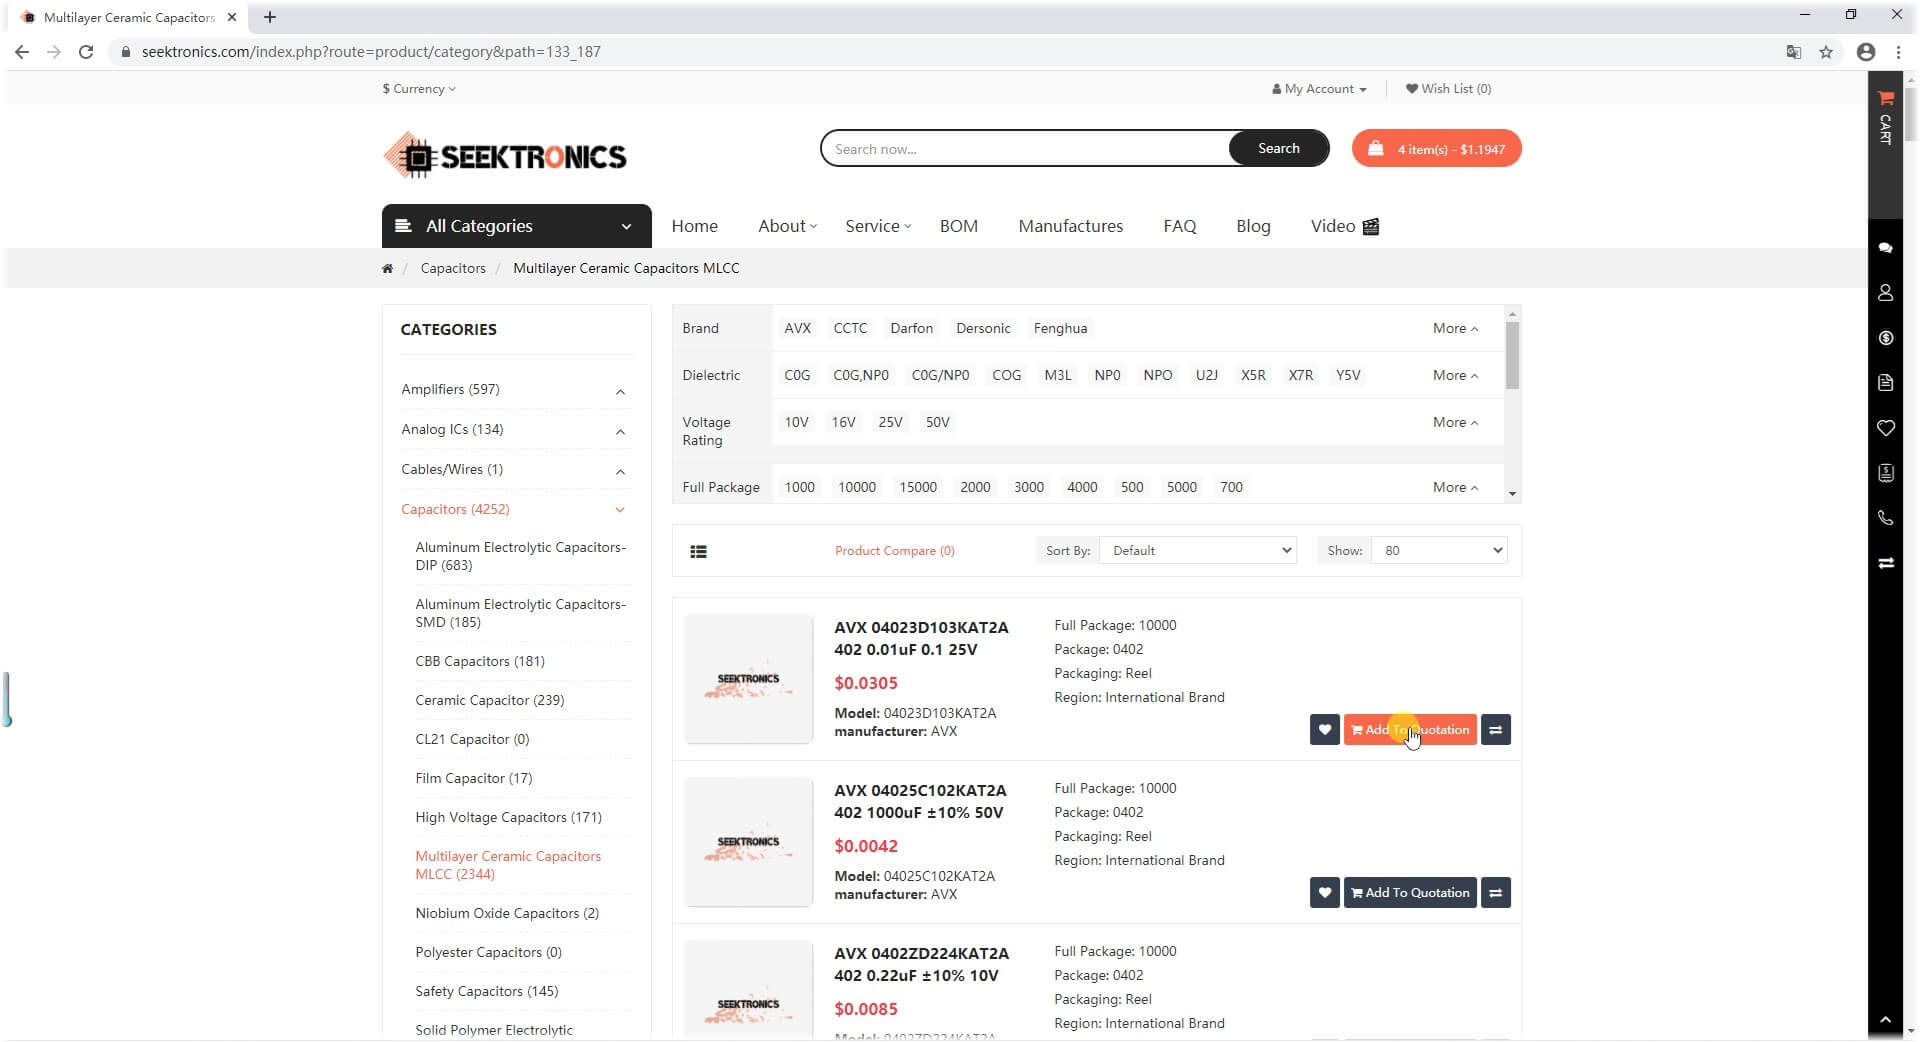Open the Currency dropdown
Screen dimensions: 1920x1042
tap(418, 89)
